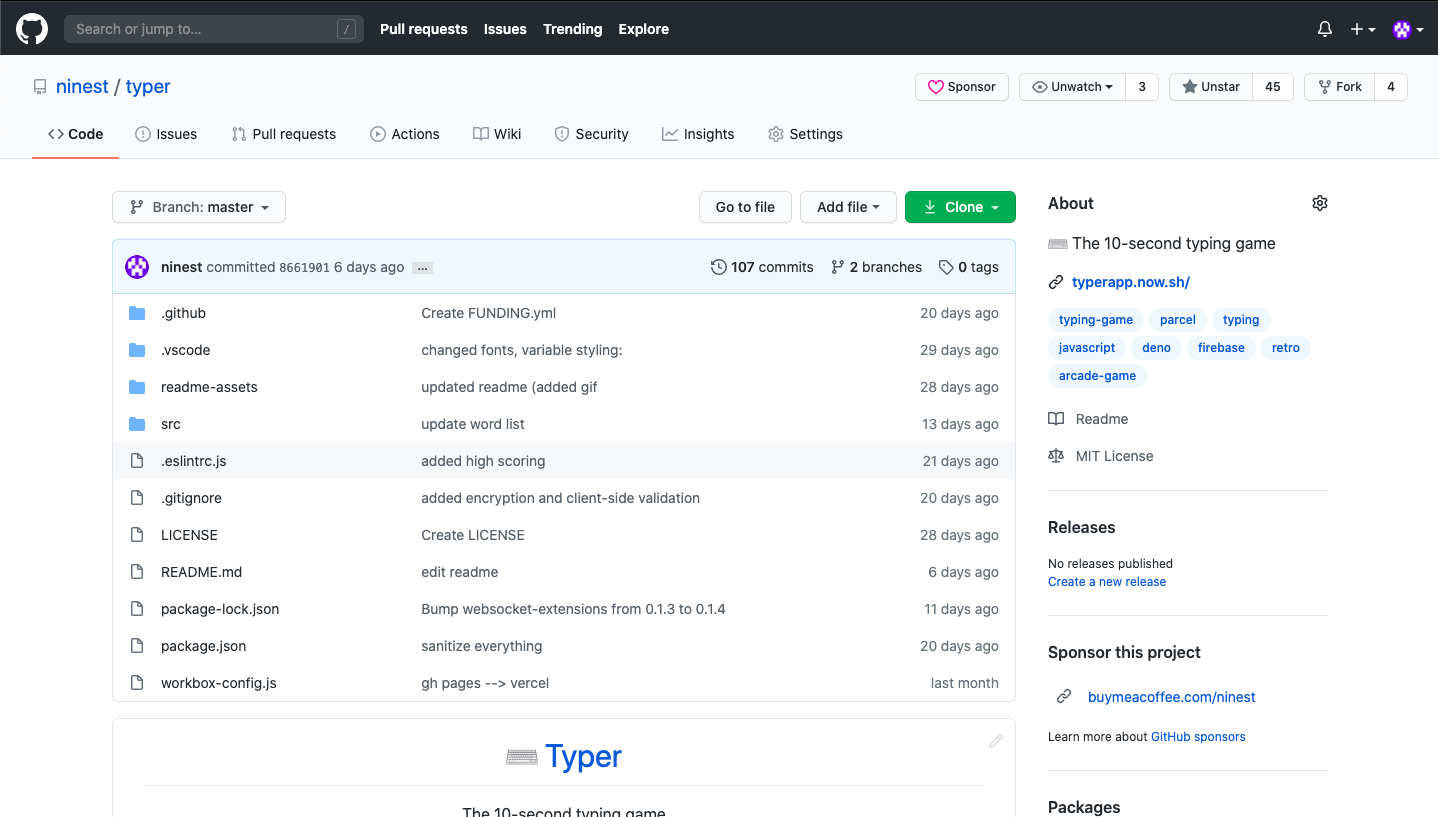Click Trending in the top navigation
Viewport: 1438px width, 817px height.
tap(573, 29)
